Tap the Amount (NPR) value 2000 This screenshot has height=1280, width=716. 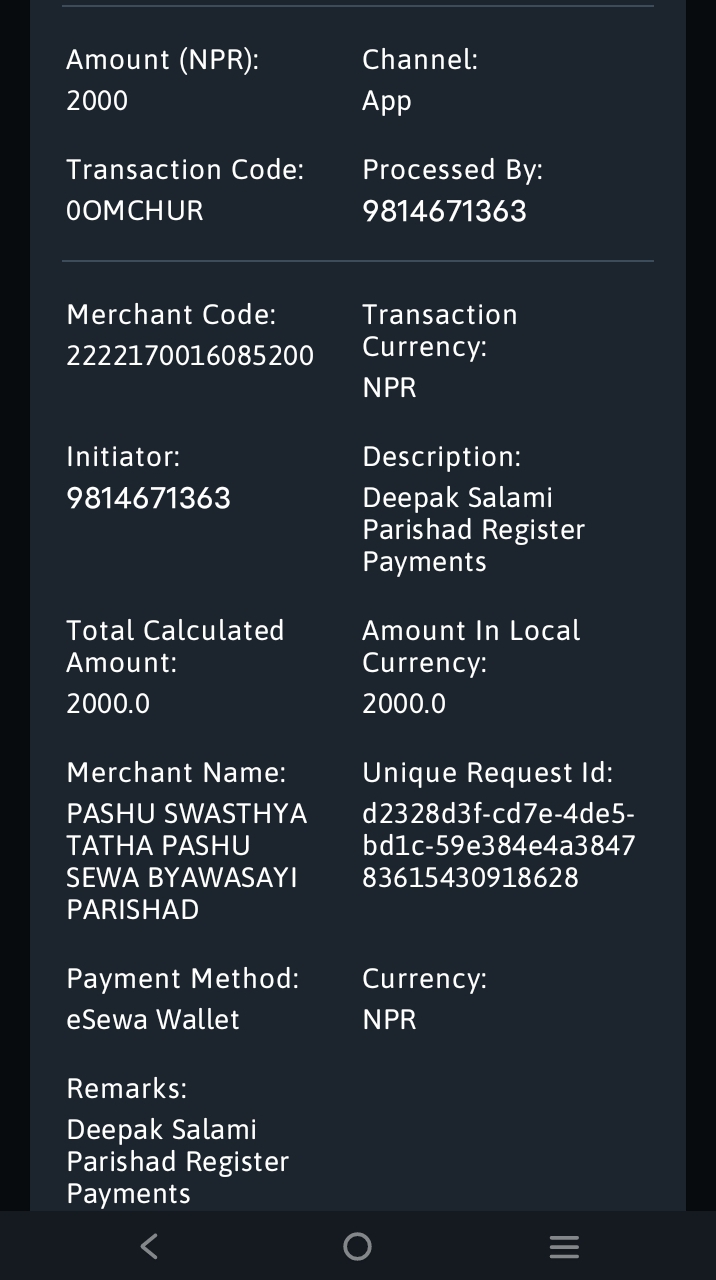click(x=97, y=101)
